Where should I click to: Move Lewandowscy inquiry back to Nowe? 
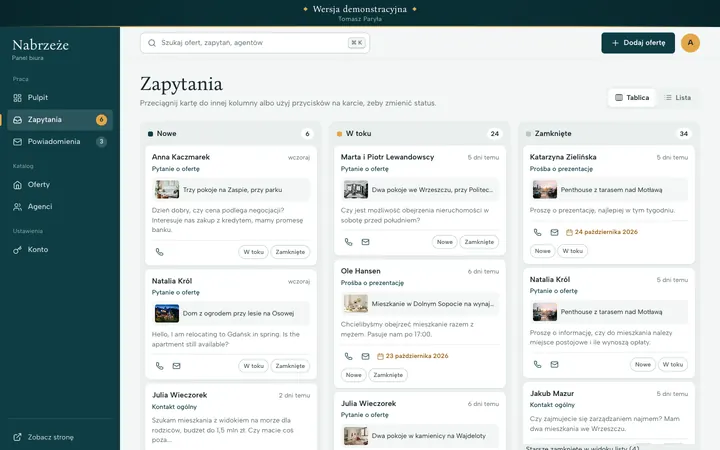click(x=444, y=242)
